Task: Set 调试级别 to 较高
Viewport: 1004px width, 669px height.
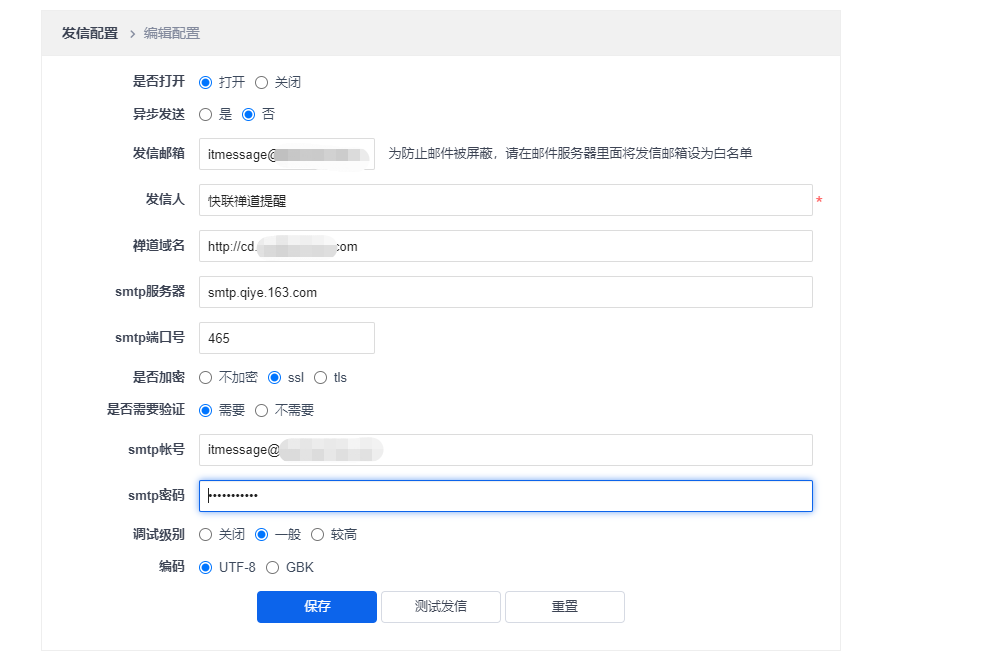Action: 318,534
